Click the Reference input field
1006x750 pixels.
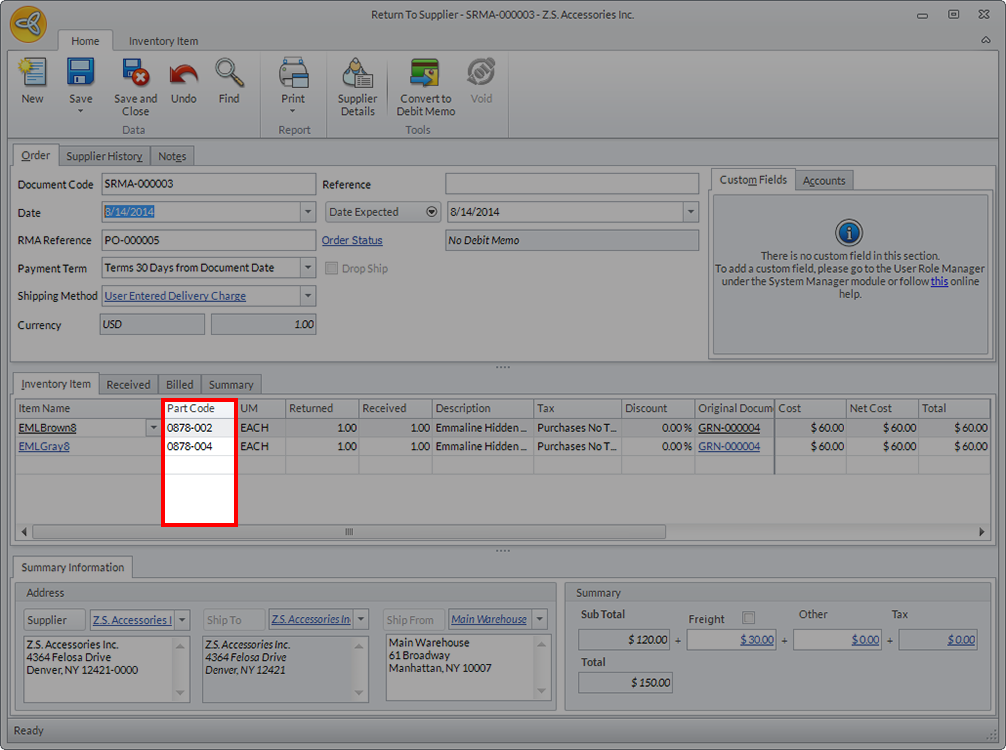571,184
